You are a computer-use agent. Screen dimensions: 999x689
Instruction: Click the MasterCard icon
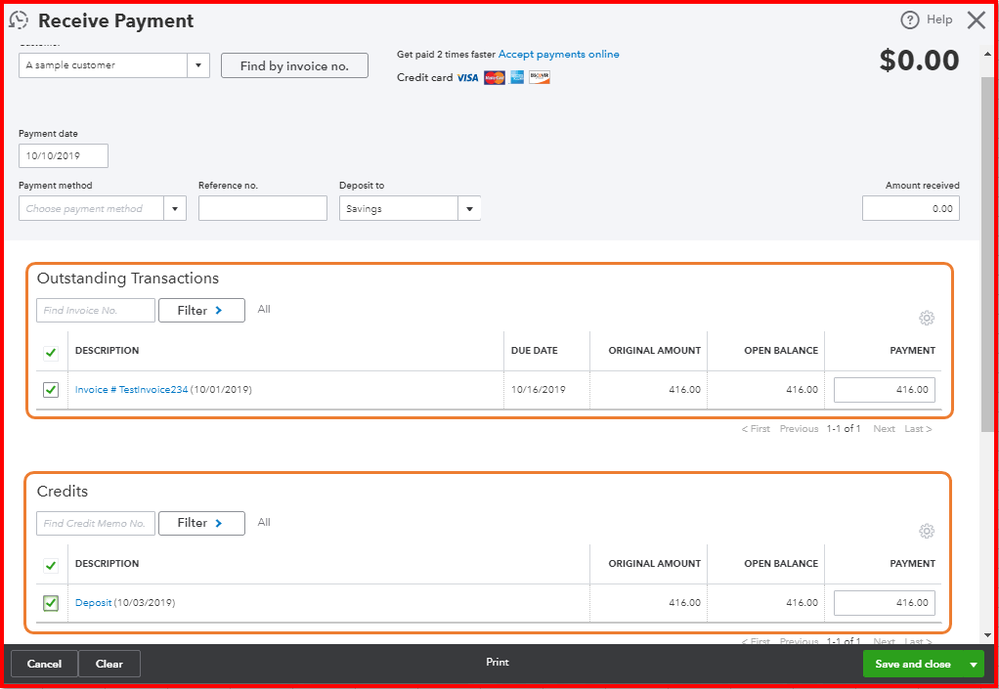coord(493,77)
